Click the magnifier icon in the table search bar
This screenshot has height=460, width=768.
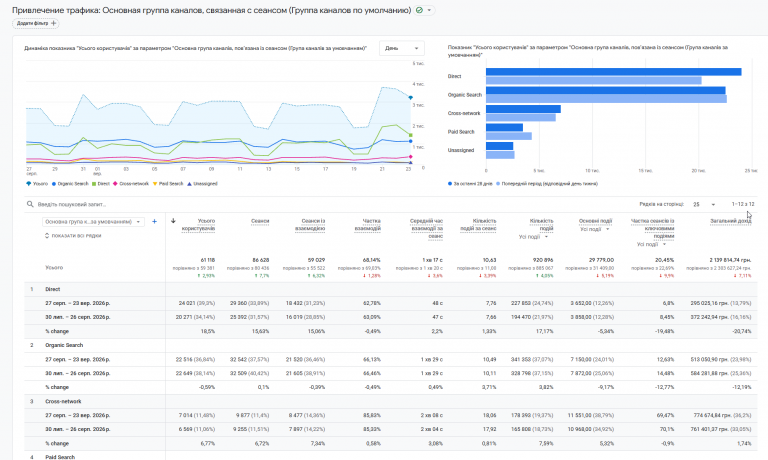[30, 204]
